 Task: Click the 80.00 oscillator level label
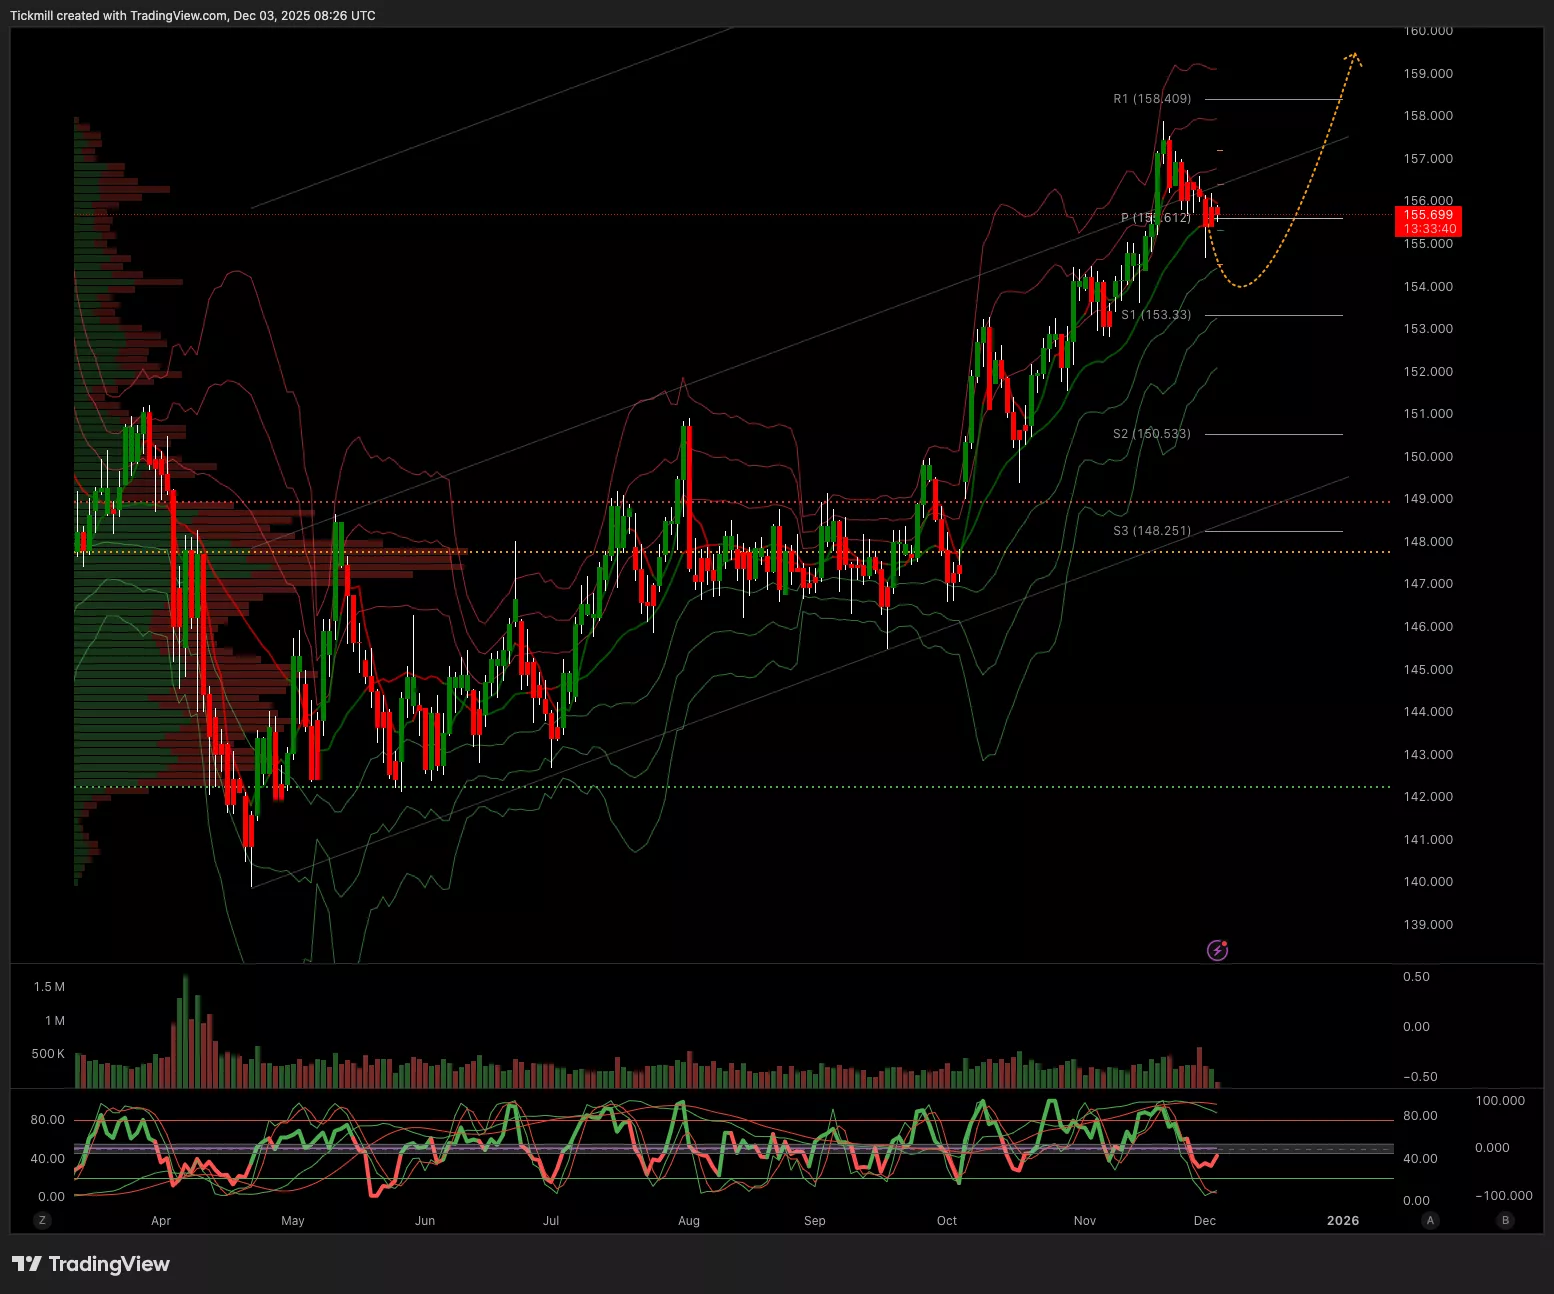click(47, 1120)
